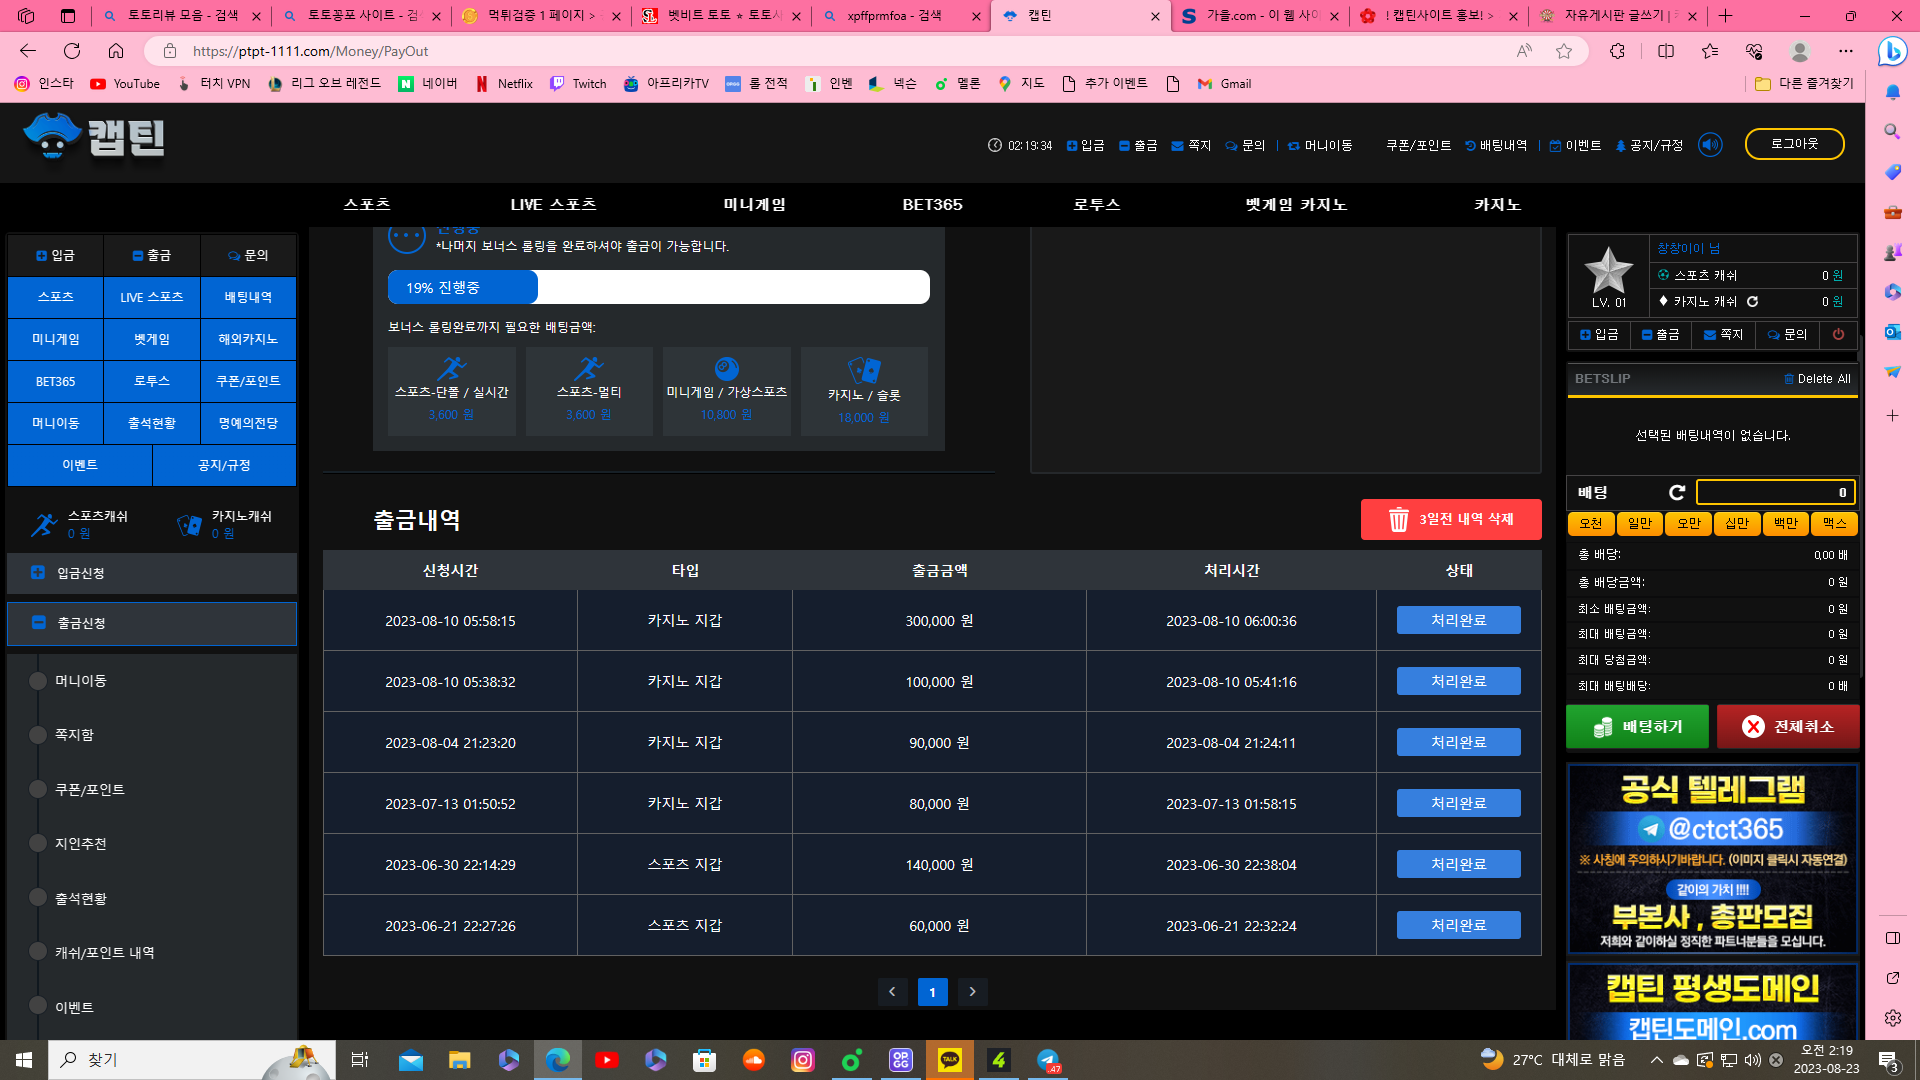This screenshot has height=1080, width=1920.
Task: Open the 다른 즐겨찾기 bookmarks folder
Action: [1805, 84]
